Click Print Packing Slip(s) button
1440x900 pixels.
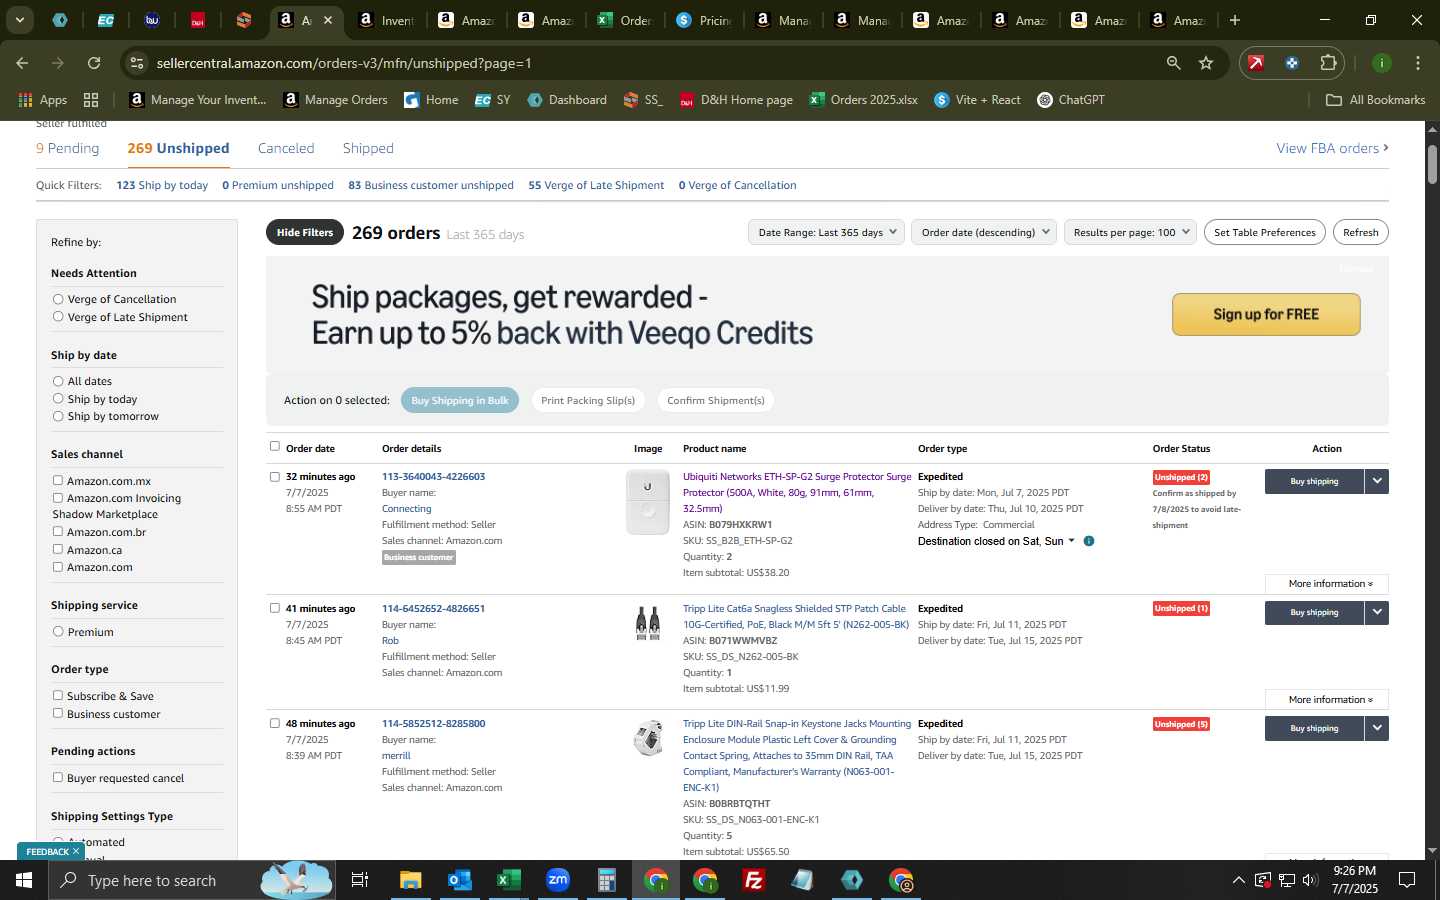pos(588,400)
